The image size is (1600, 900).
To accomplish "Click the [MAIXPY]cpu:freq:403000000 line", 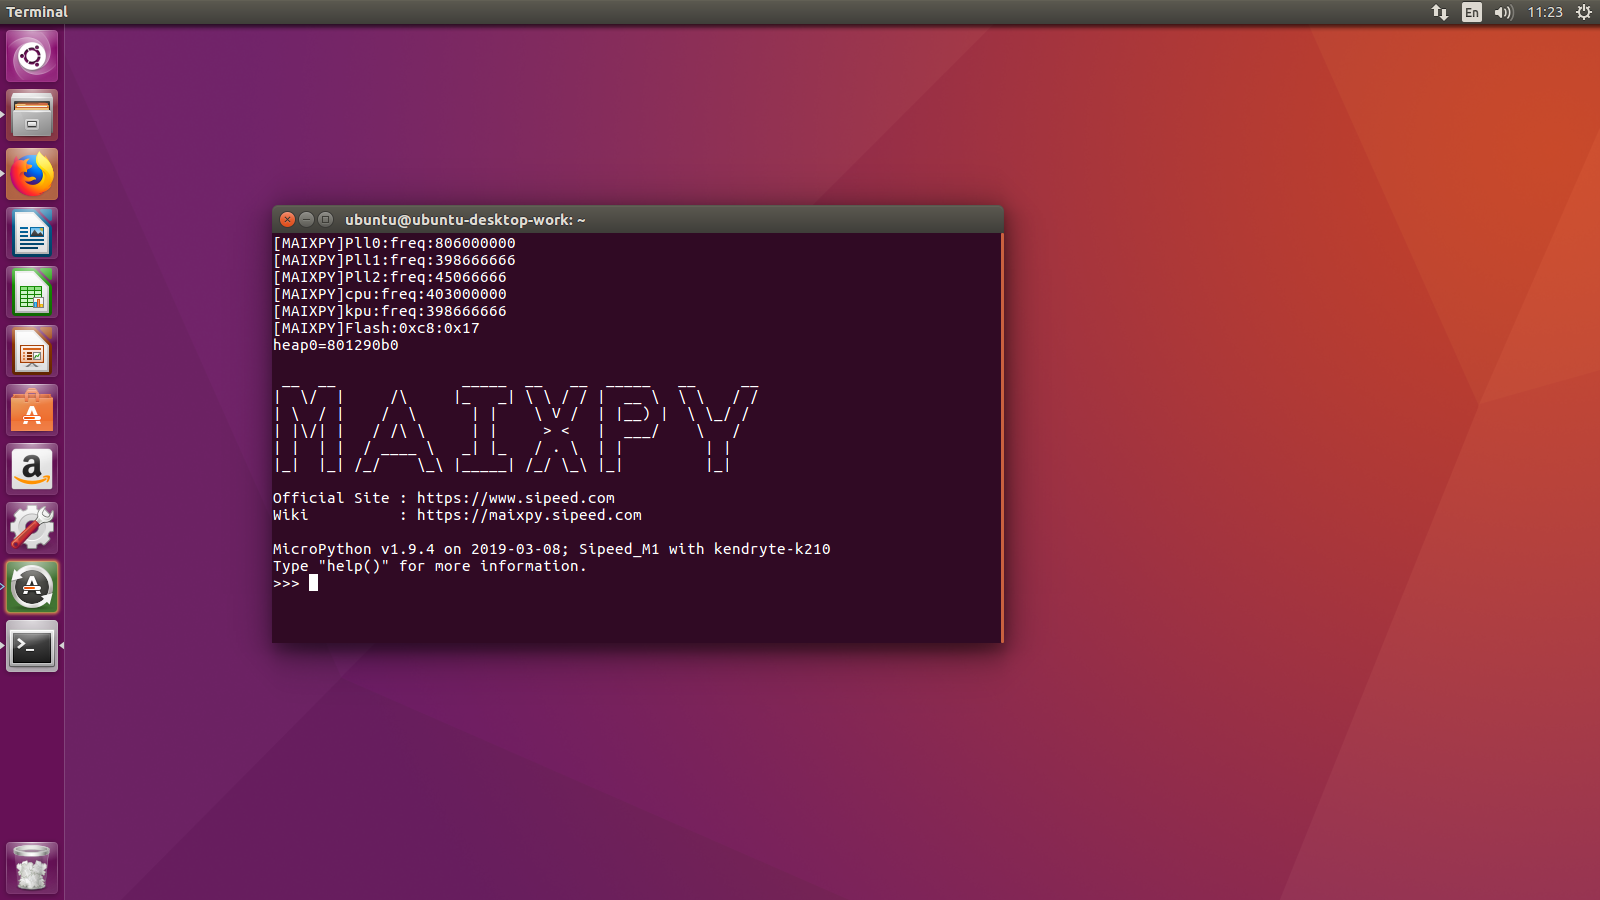I will [x=390, y=294].
